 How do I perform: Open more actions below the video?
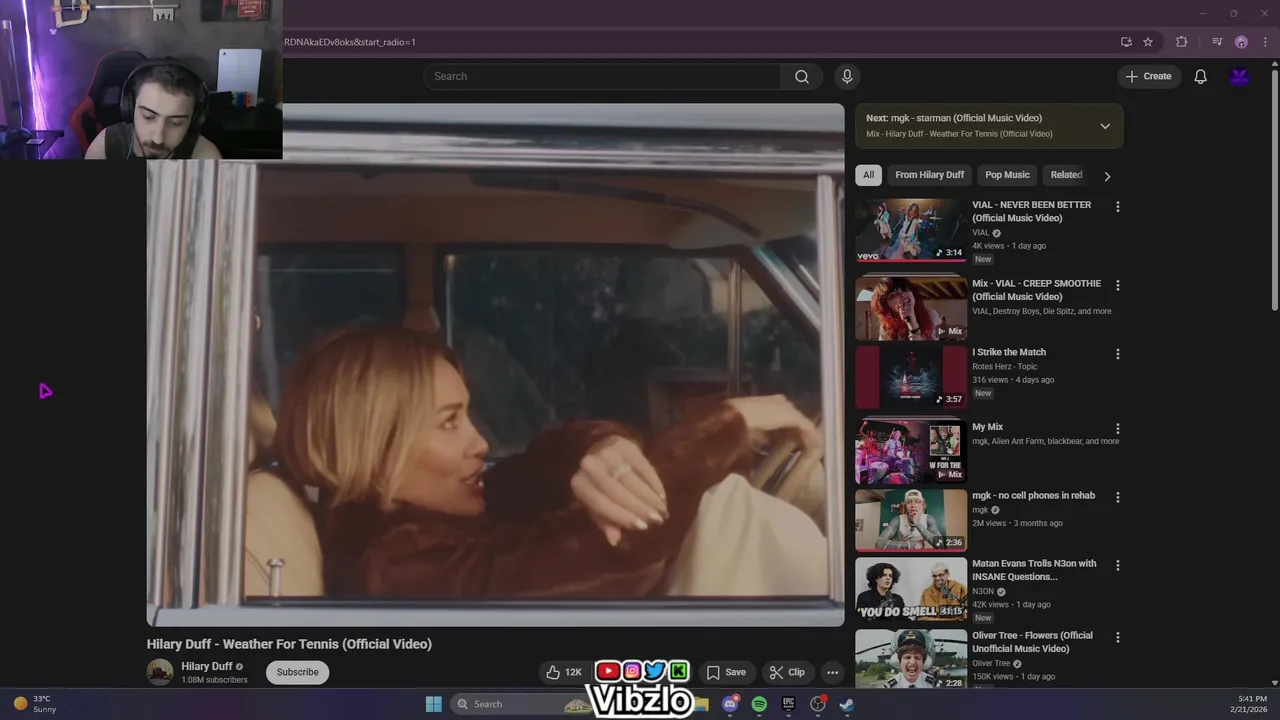832,672
